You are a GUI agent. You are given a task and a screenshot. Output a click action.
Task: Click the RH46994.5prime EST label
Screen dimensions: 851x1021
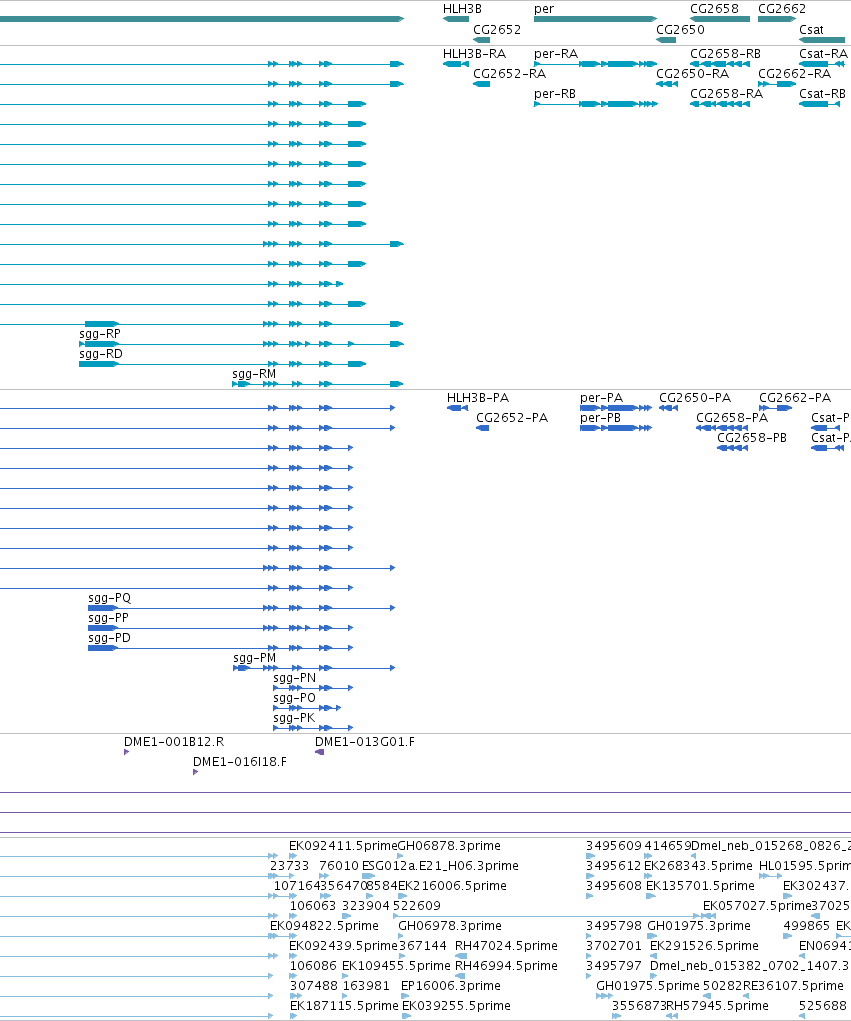(507, 966)
